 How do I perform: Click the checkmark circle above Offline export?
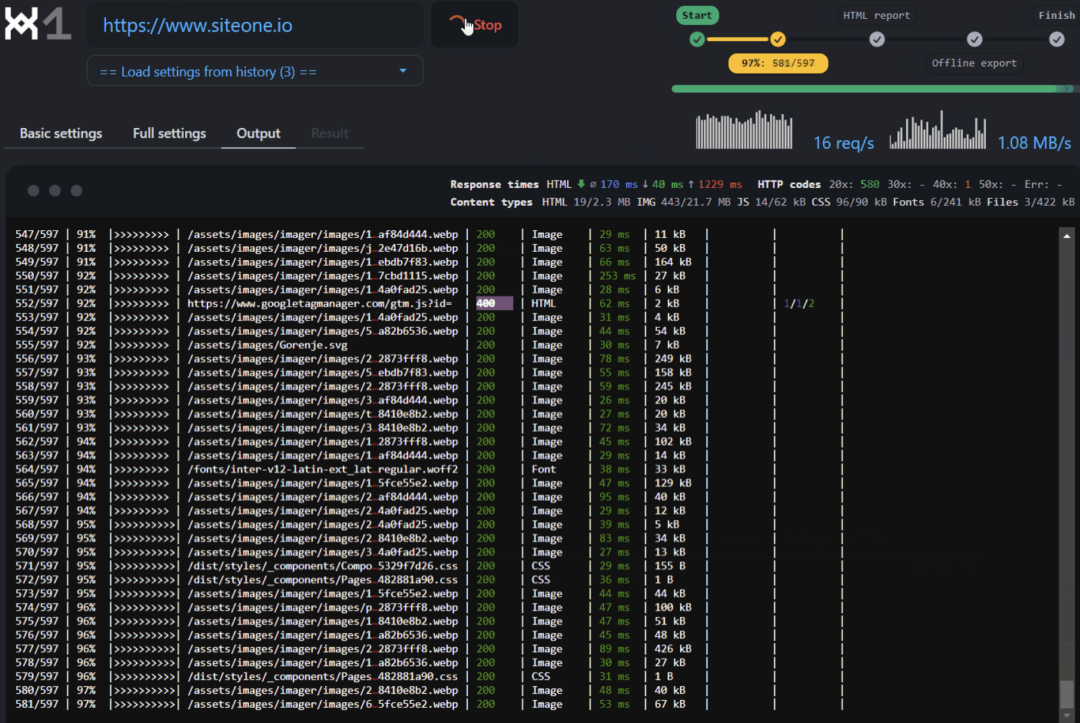974,39
